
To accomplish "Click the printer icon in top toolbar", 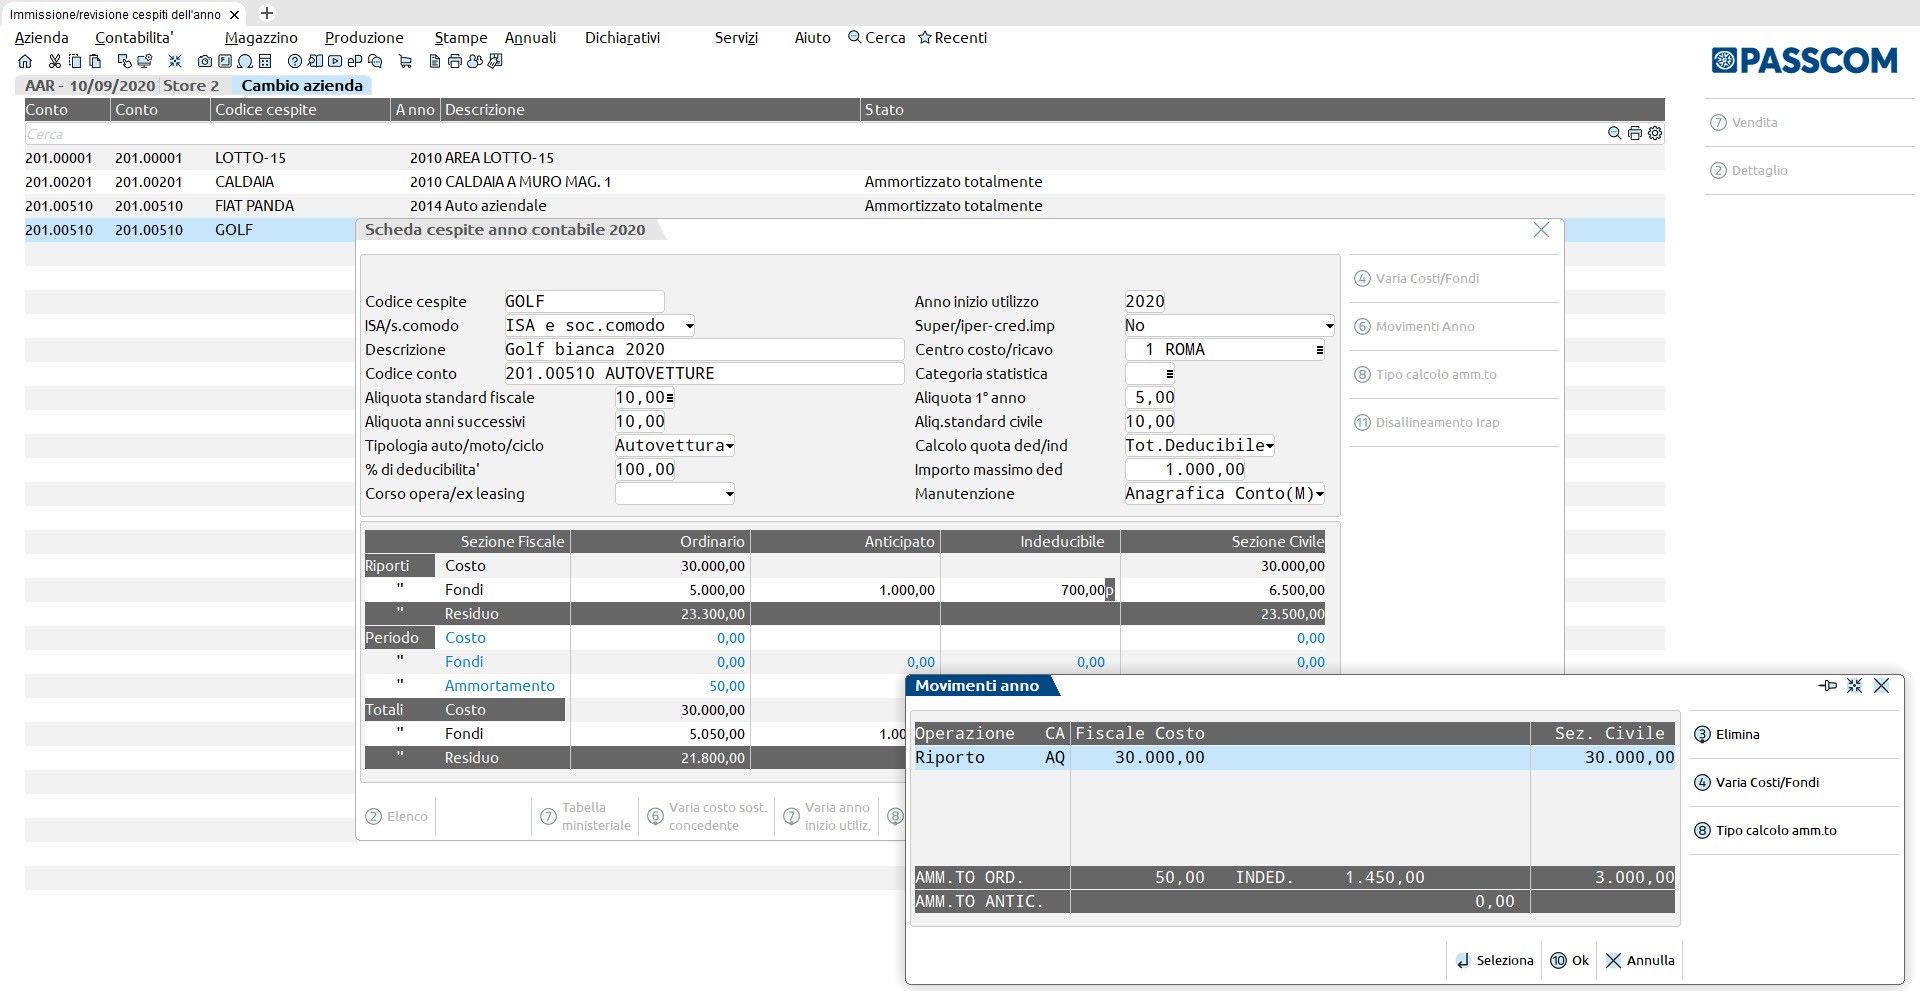I will [x=455, y=61].
